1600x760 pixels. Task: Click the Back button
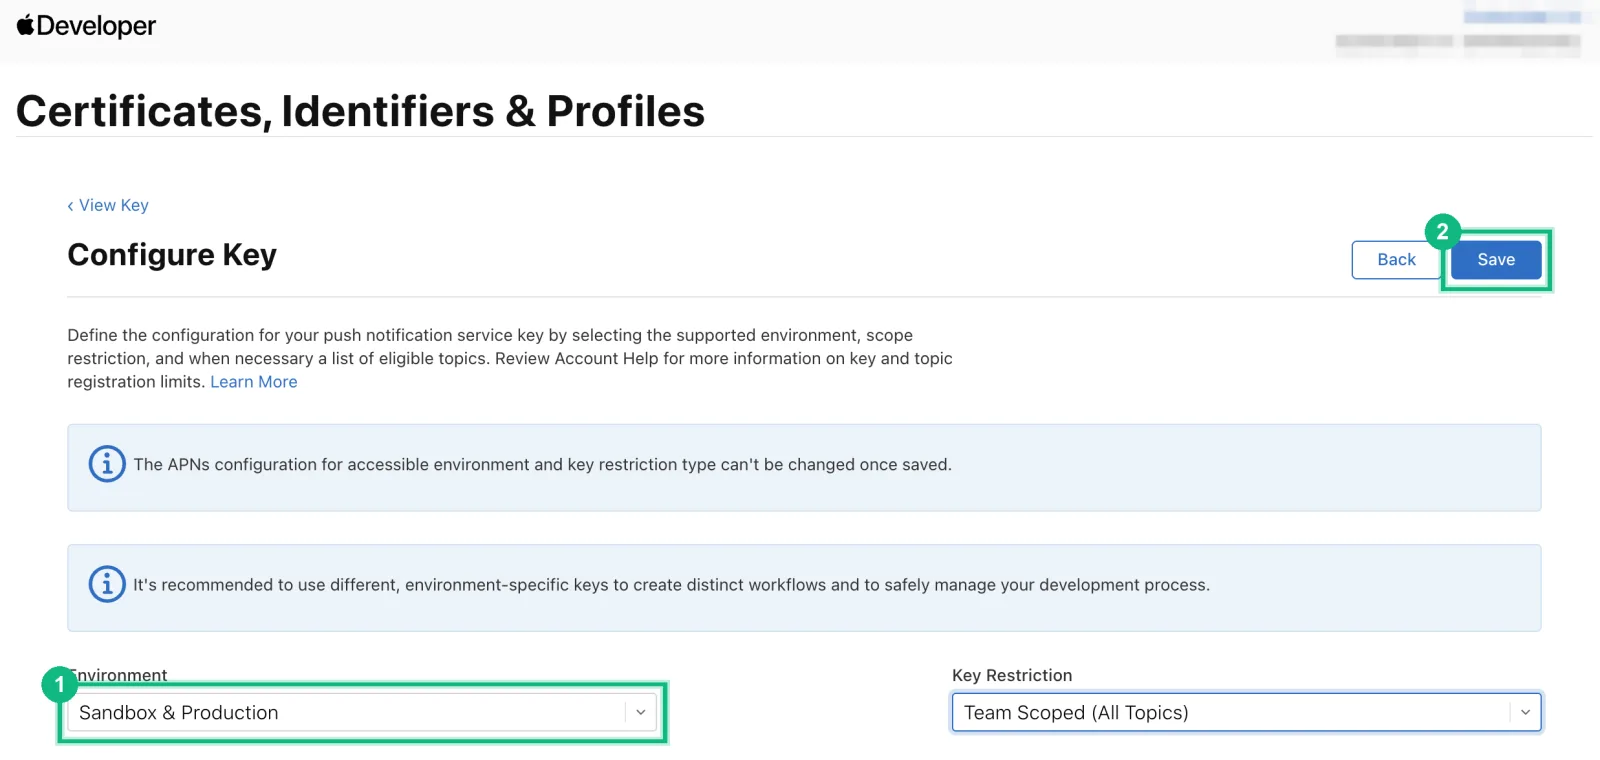[x=1396, y=260]
